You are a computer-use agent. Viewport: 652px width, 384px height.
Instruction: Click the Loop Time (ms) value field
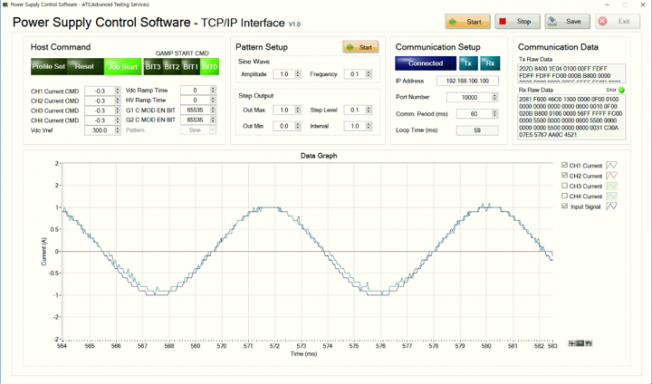[477, 130]
